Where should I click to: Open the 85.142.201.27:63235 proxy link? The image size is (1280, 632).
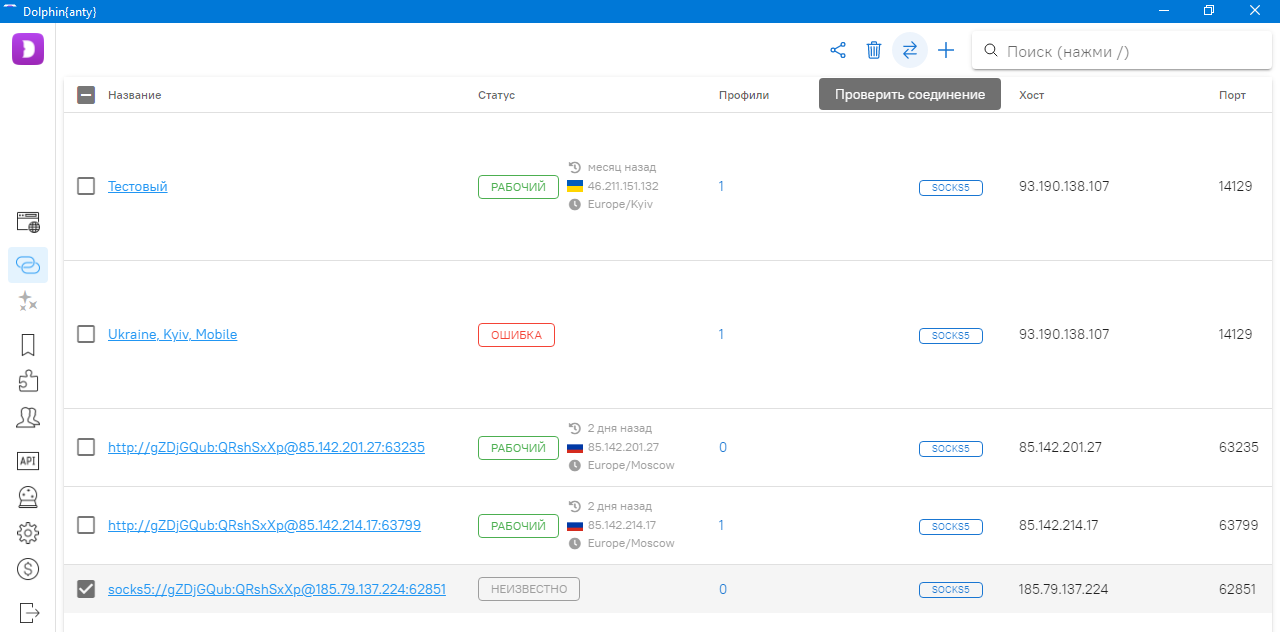tap(266, 447)
